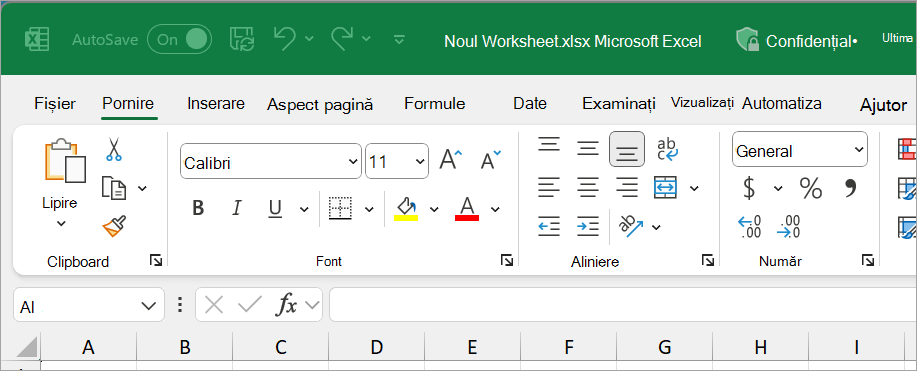917x371 pixels.
Task: Open the Date tab
Action: coord(530,104)
